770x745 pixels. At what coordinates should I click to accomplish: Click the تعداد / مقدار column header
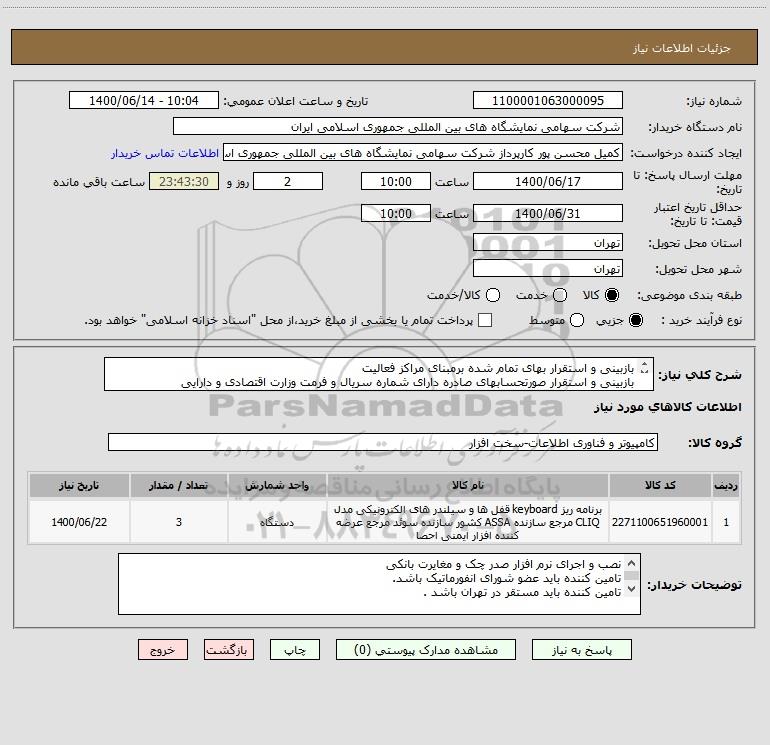pos(179,485)
